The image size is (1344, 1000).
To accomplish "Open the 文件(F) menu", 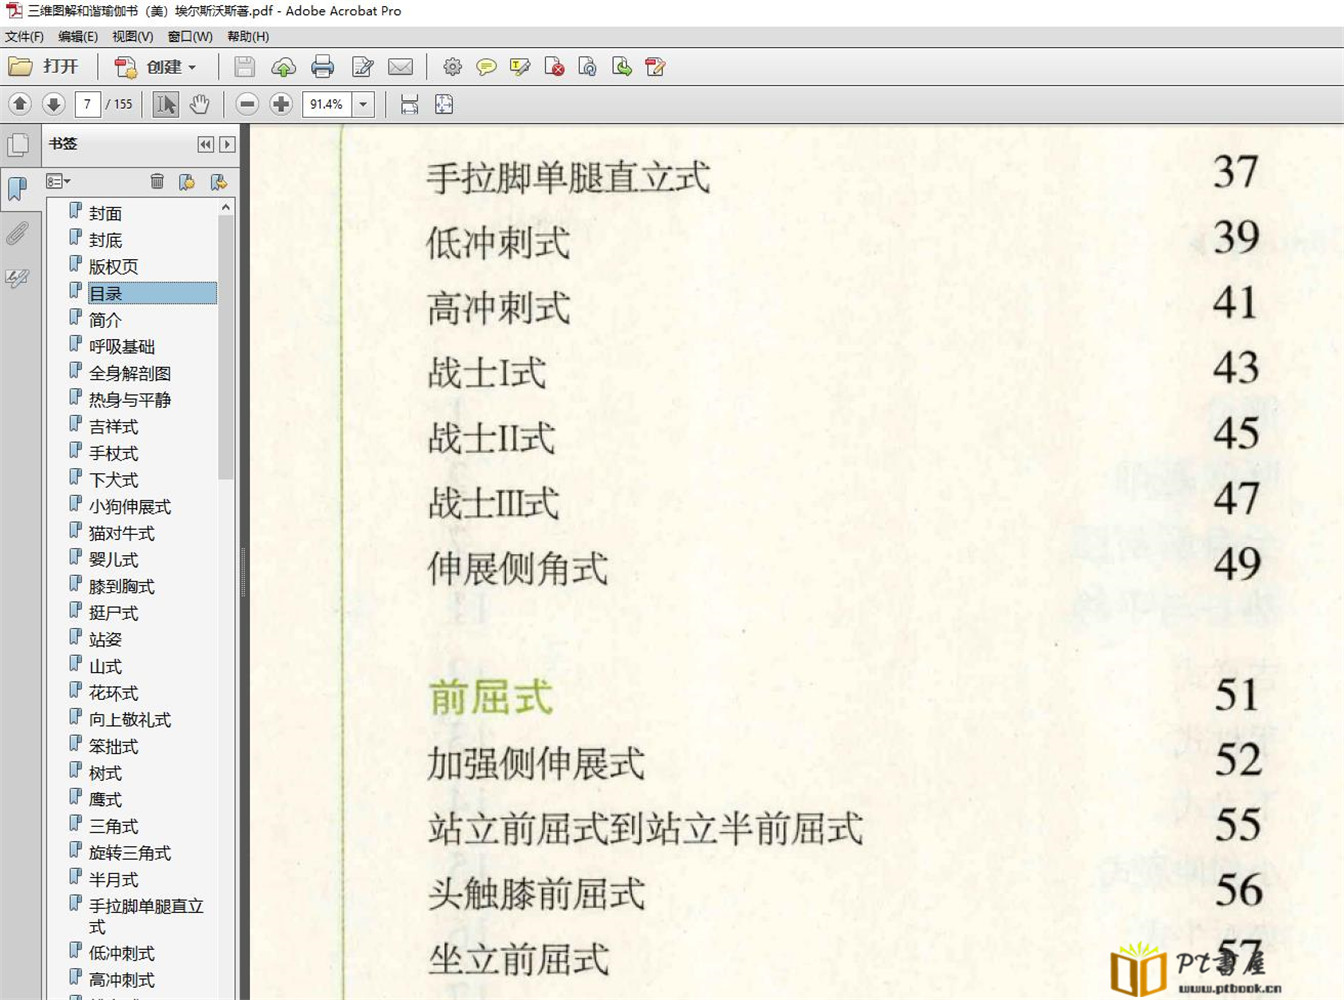I will click(x=24, y=37).
